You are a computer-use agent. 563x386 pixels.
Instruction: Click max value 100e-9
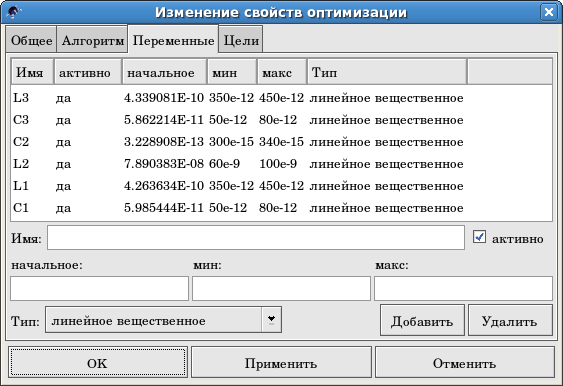(x=278, y=164)
